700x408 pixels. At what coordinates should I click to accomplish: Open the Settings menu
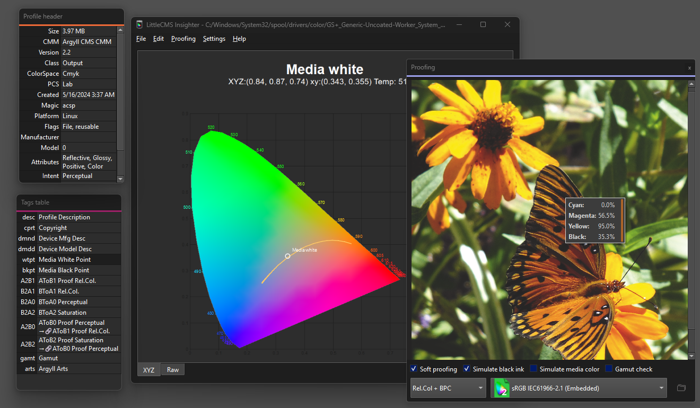(214, 39)
